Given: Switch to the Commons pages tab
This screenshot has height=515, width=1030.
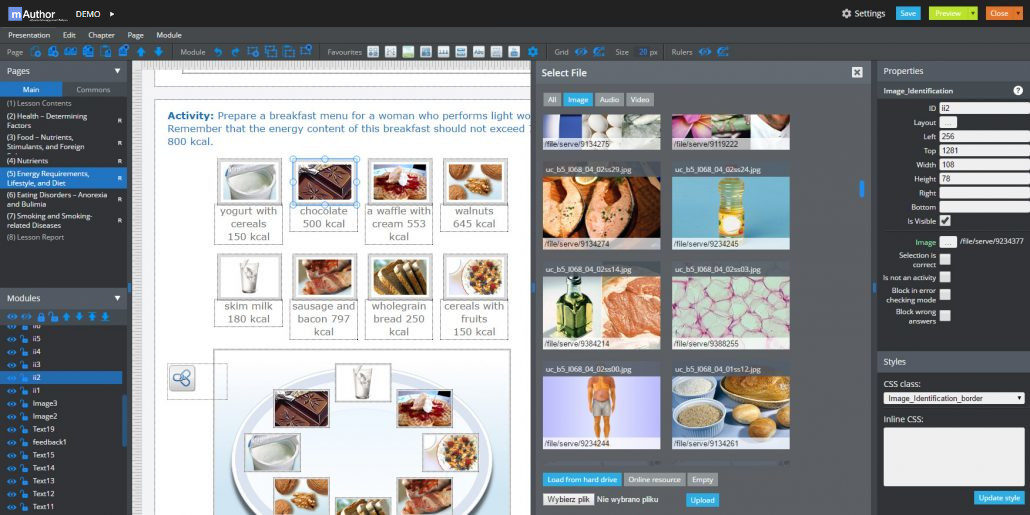Looking at the screenshot, I should [x=93, y=89].
